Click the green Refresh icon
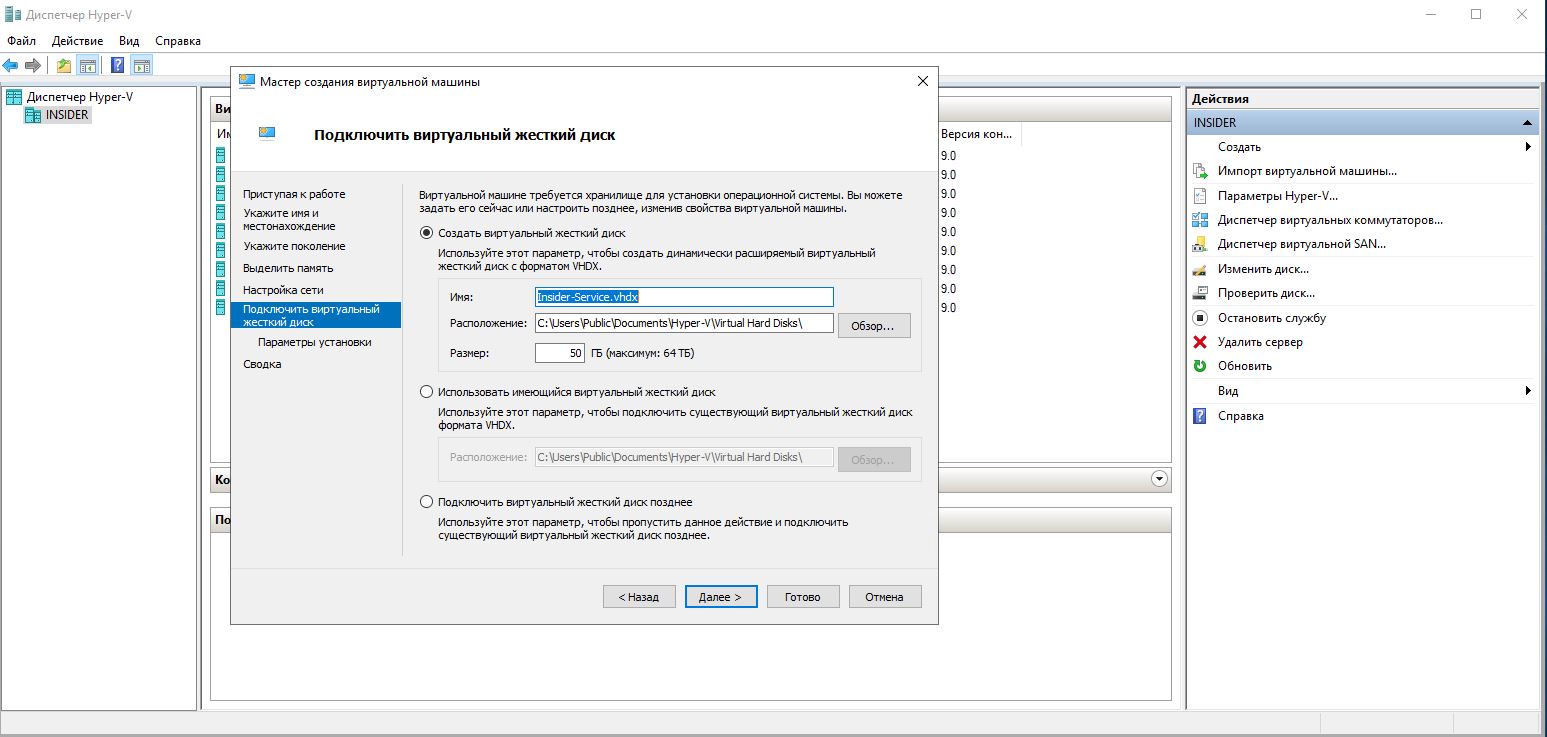Screen dimensions: 1547x737 pyautogui.click(x=1201, y=366)
